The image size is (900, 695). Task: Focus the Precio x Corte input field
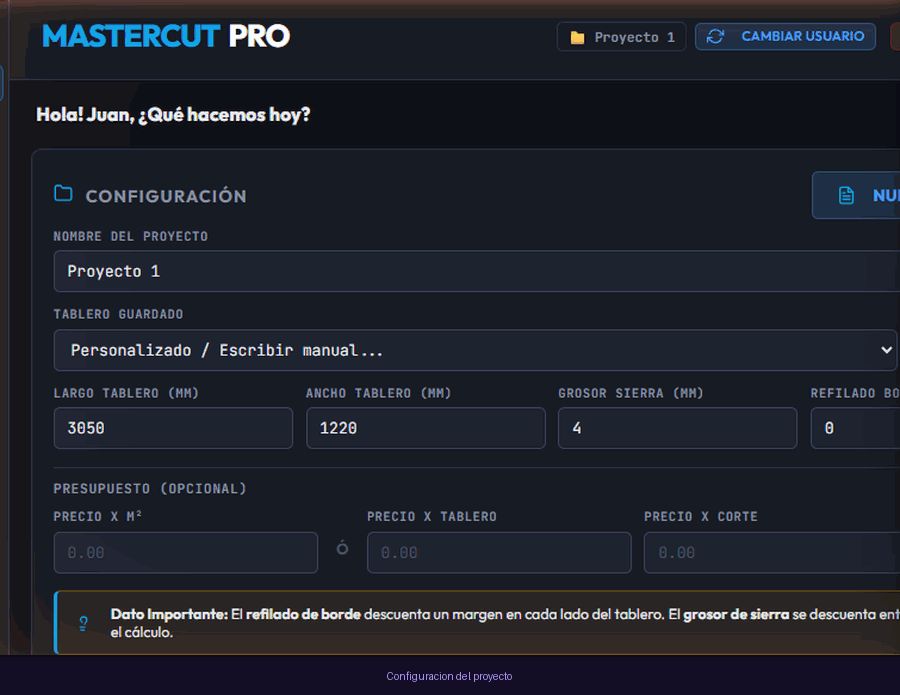point(772,553)
